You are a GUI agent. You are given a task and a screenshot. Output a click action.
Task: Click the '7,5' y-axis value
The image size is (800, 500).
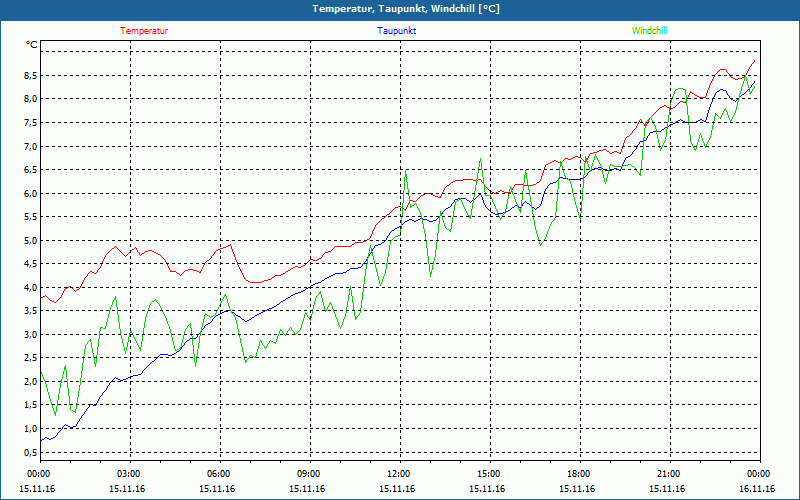(x=31, y=122)
